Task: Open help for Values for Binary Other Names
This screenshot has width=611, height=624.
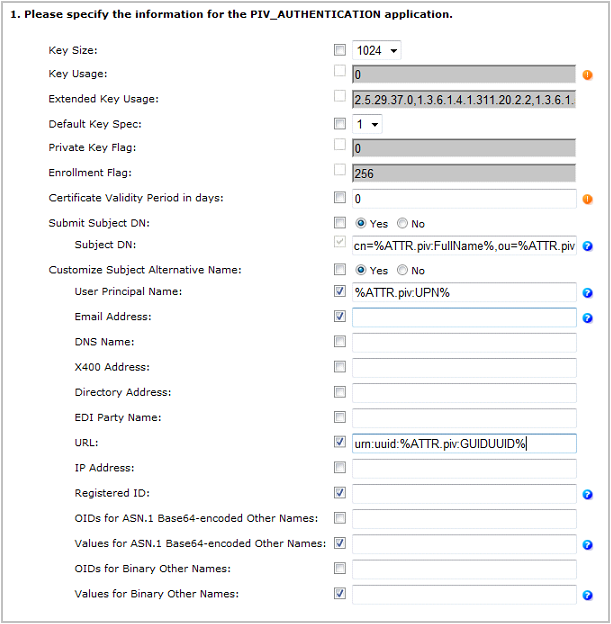Action: (x=588, y=595)
